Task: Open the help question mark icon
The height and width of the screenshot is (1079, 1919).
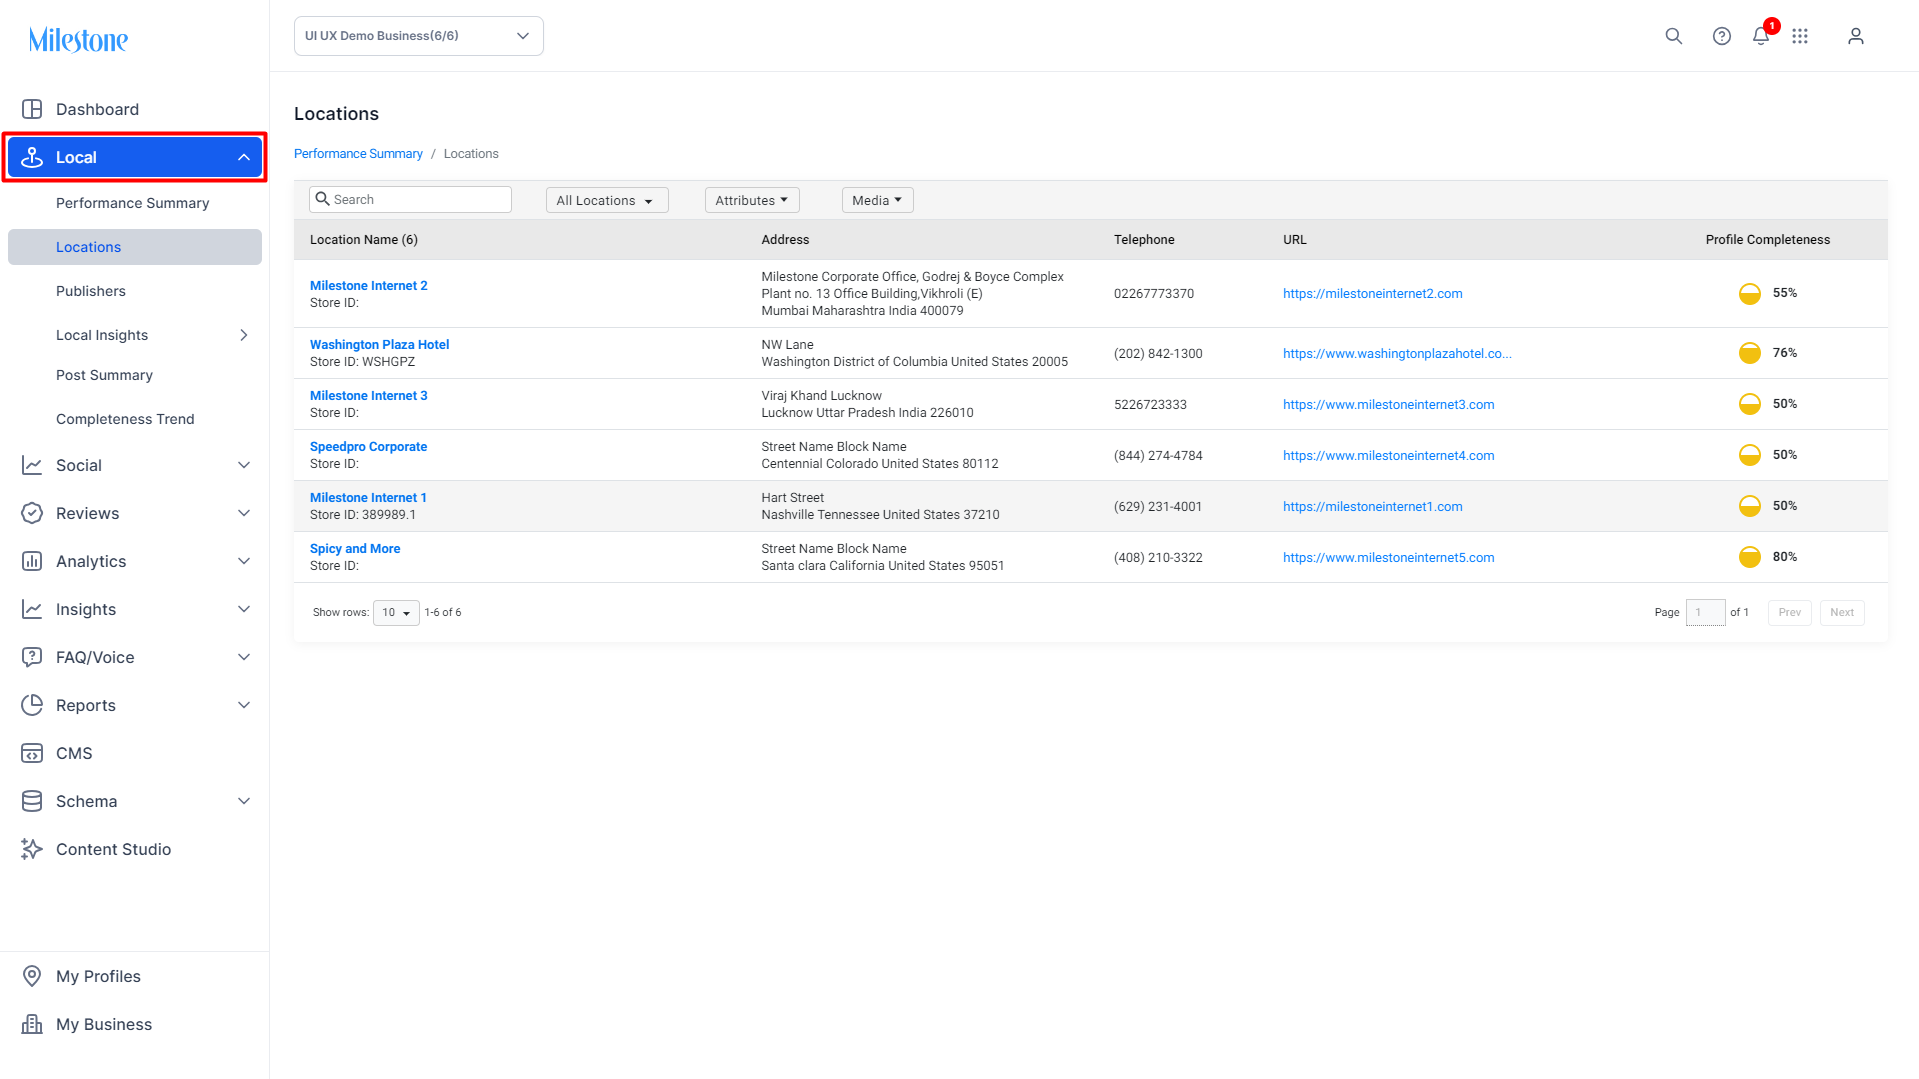Action: (x=1722, y=36)
